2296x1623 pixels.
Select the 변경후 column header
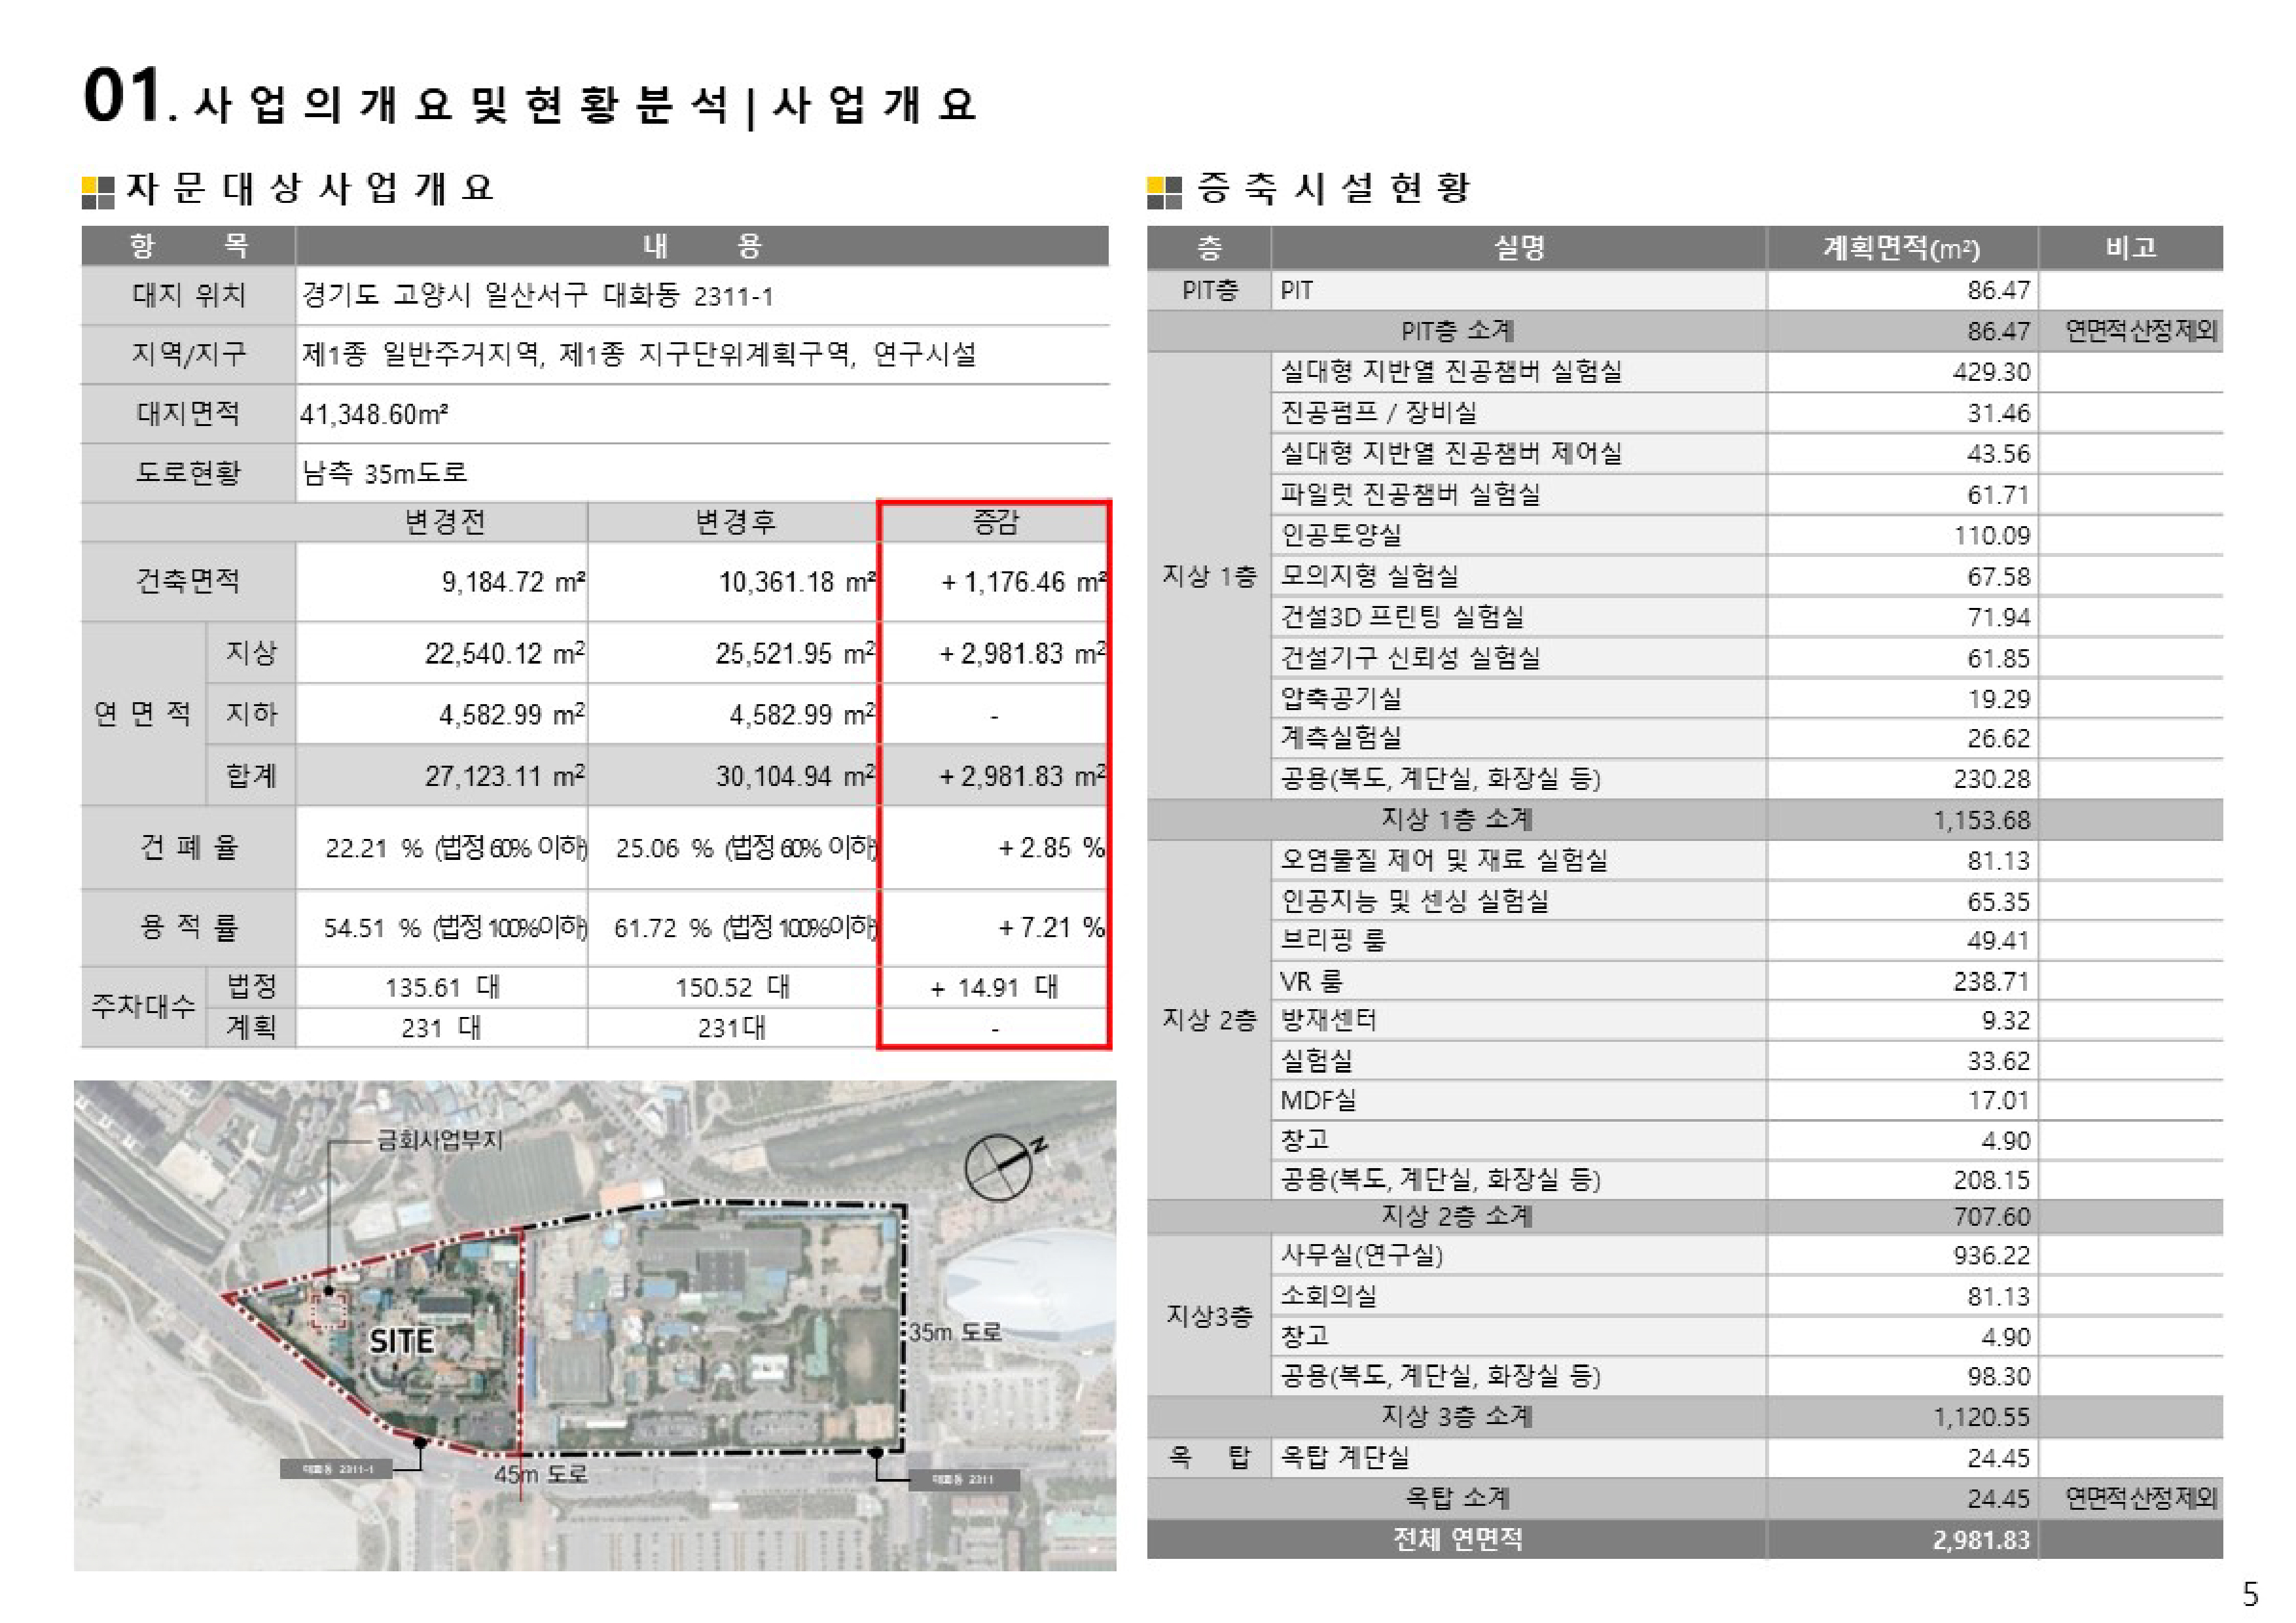coord(735,522)
